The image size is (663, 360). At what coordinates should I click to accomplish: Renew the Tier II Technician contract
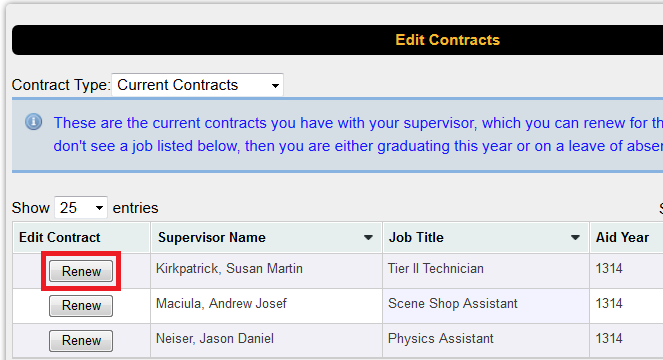[81, 271]
